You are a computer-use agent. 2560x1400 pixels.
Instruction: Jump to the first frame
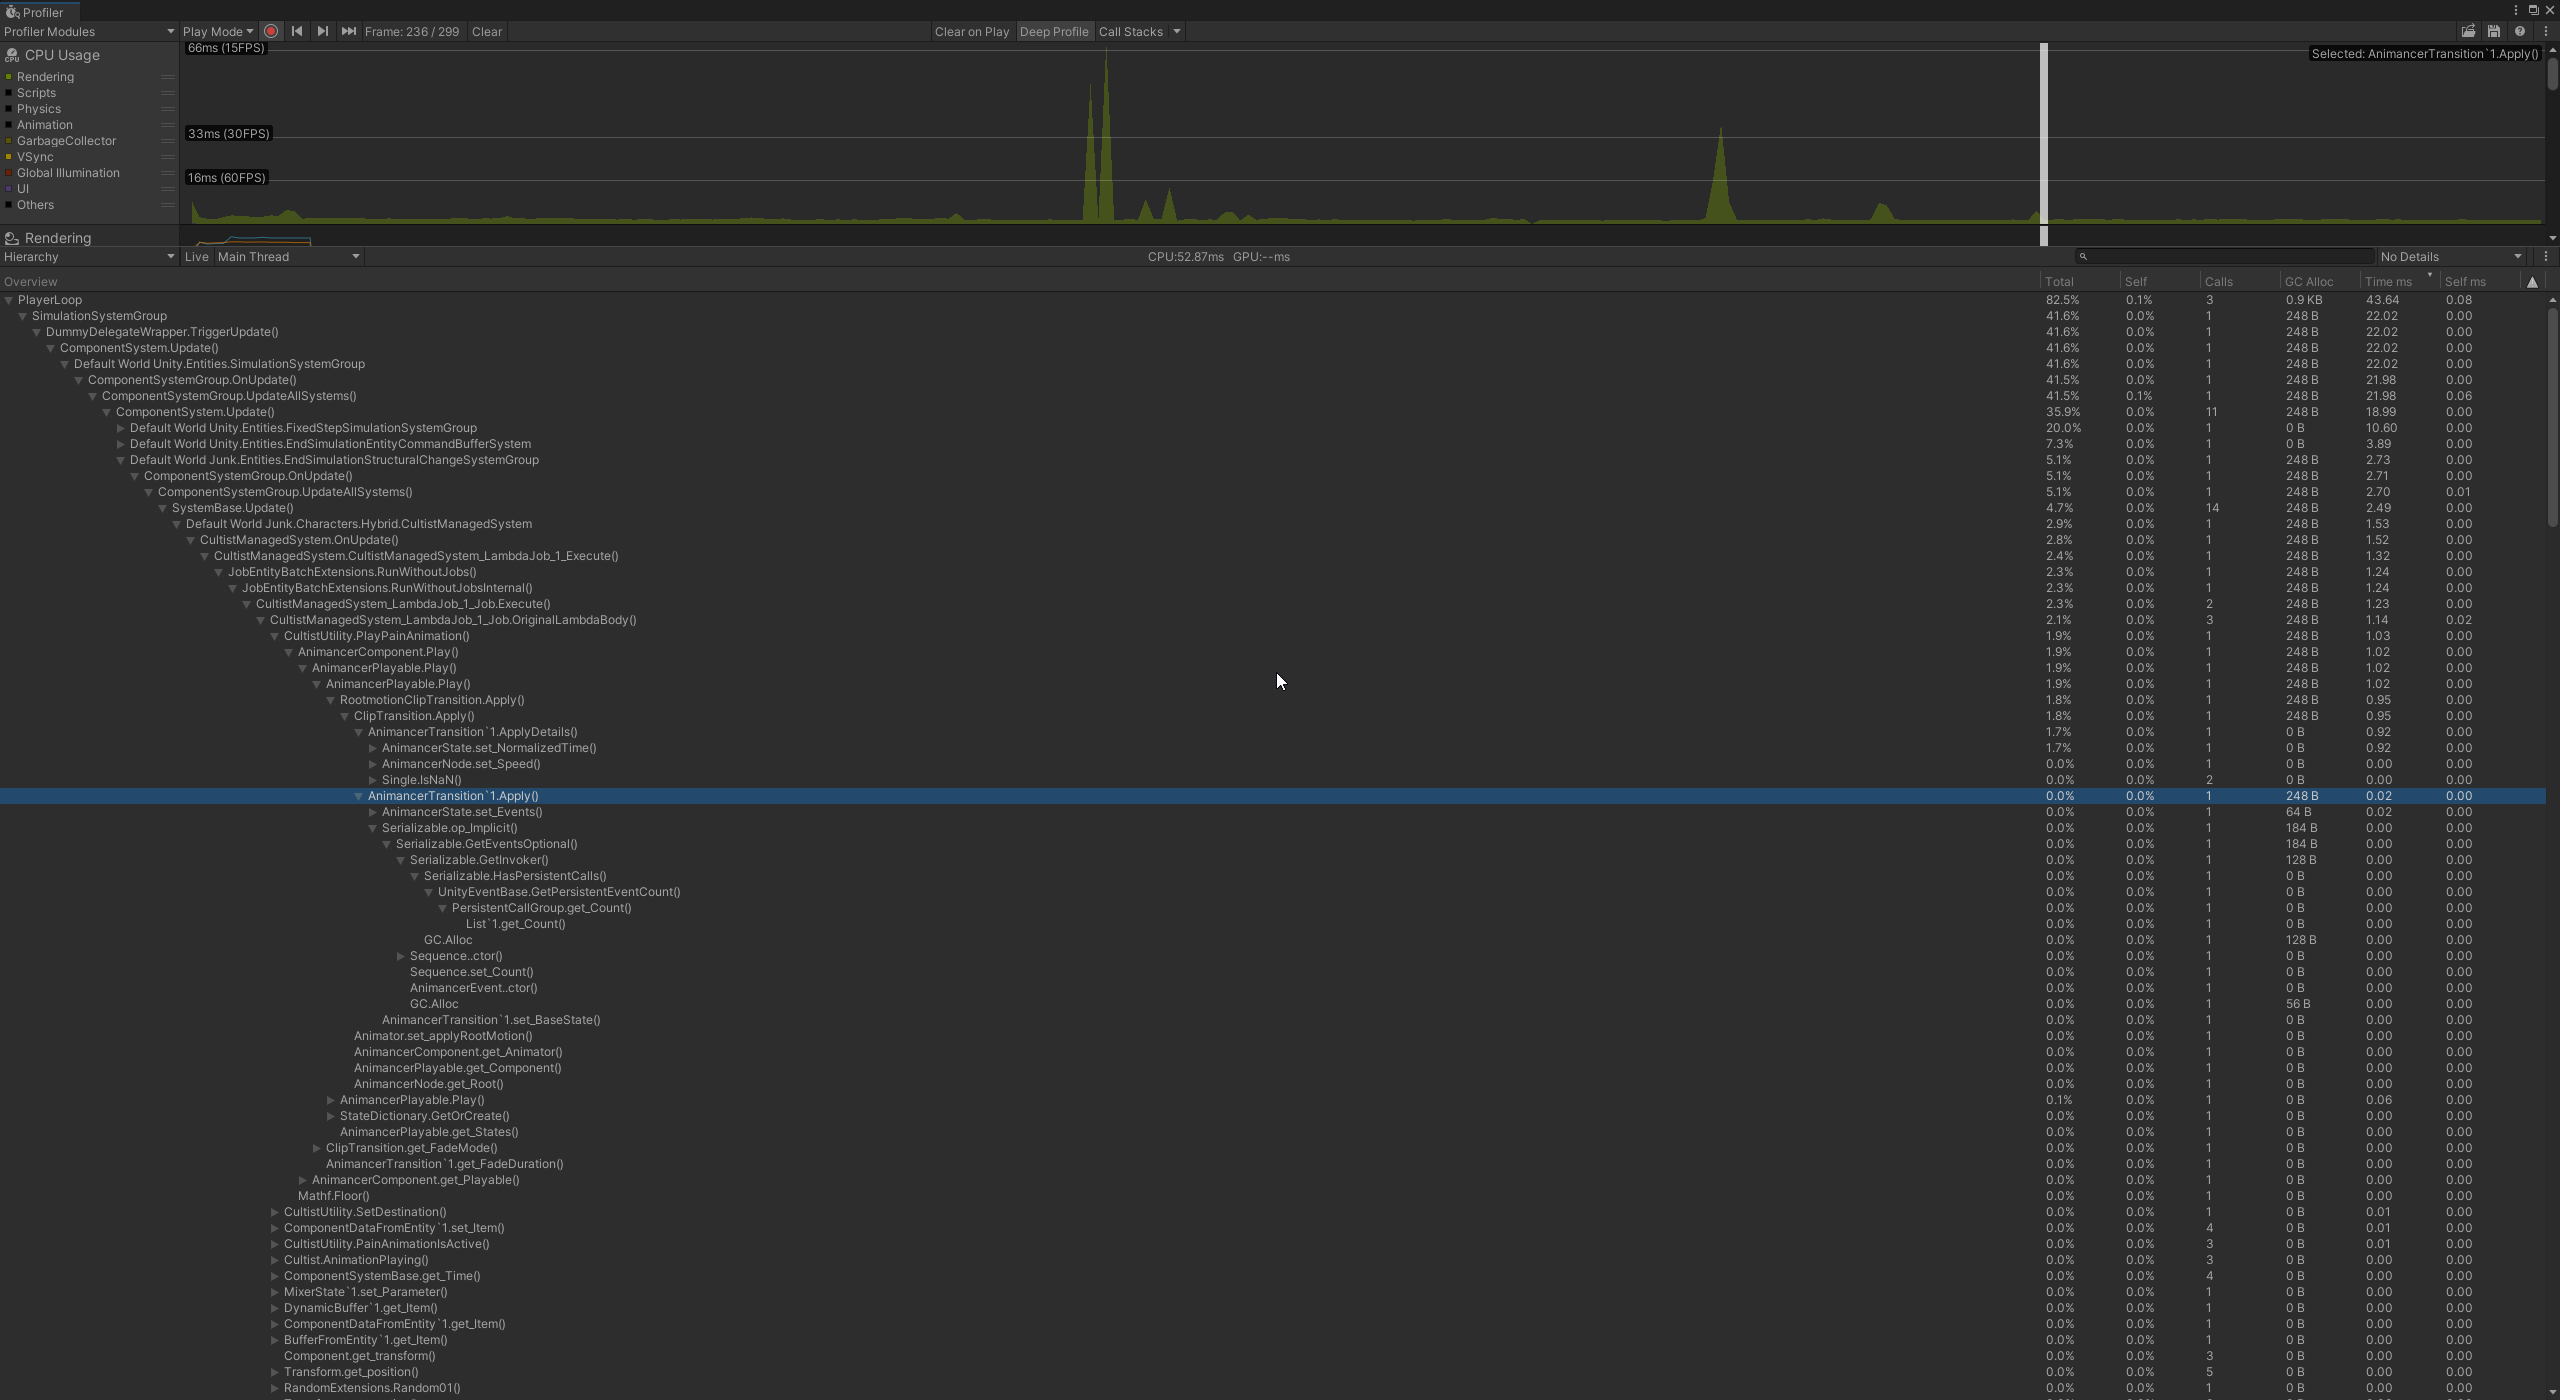(297, 31)
